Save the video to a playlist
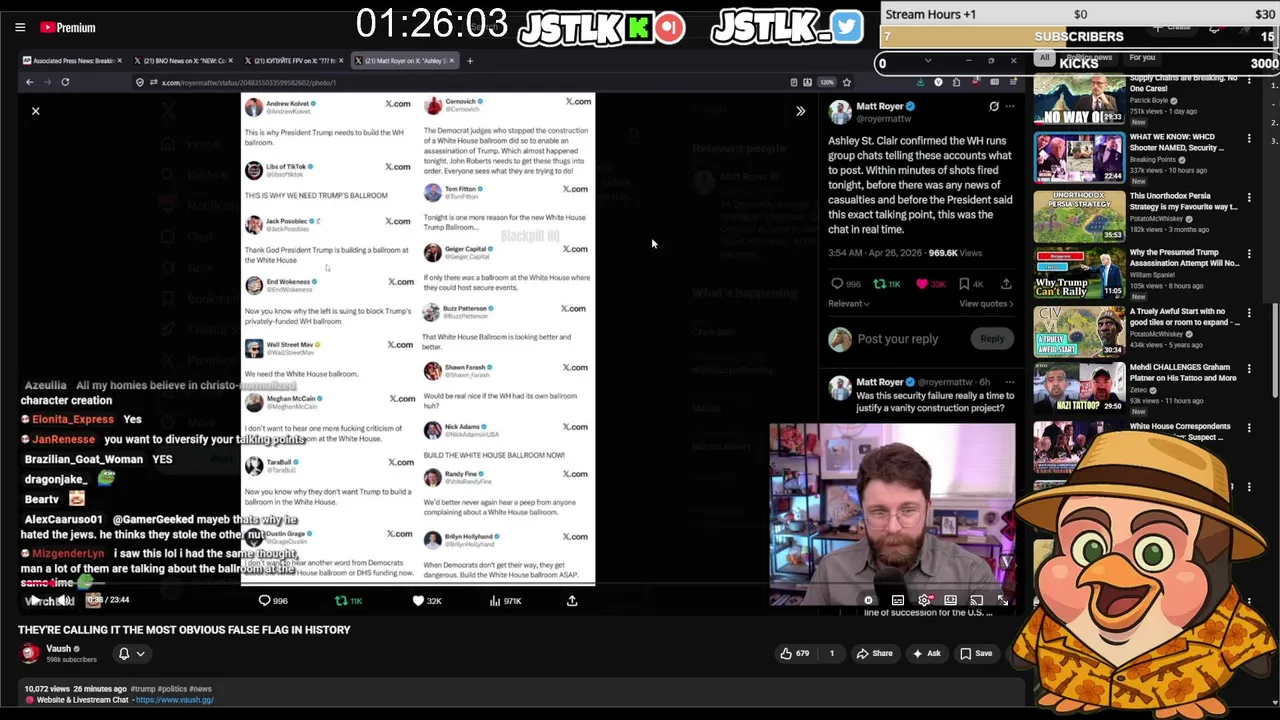Image resolution: width=1280 pixels, height=720 pixels. click(x=976, y=654)
